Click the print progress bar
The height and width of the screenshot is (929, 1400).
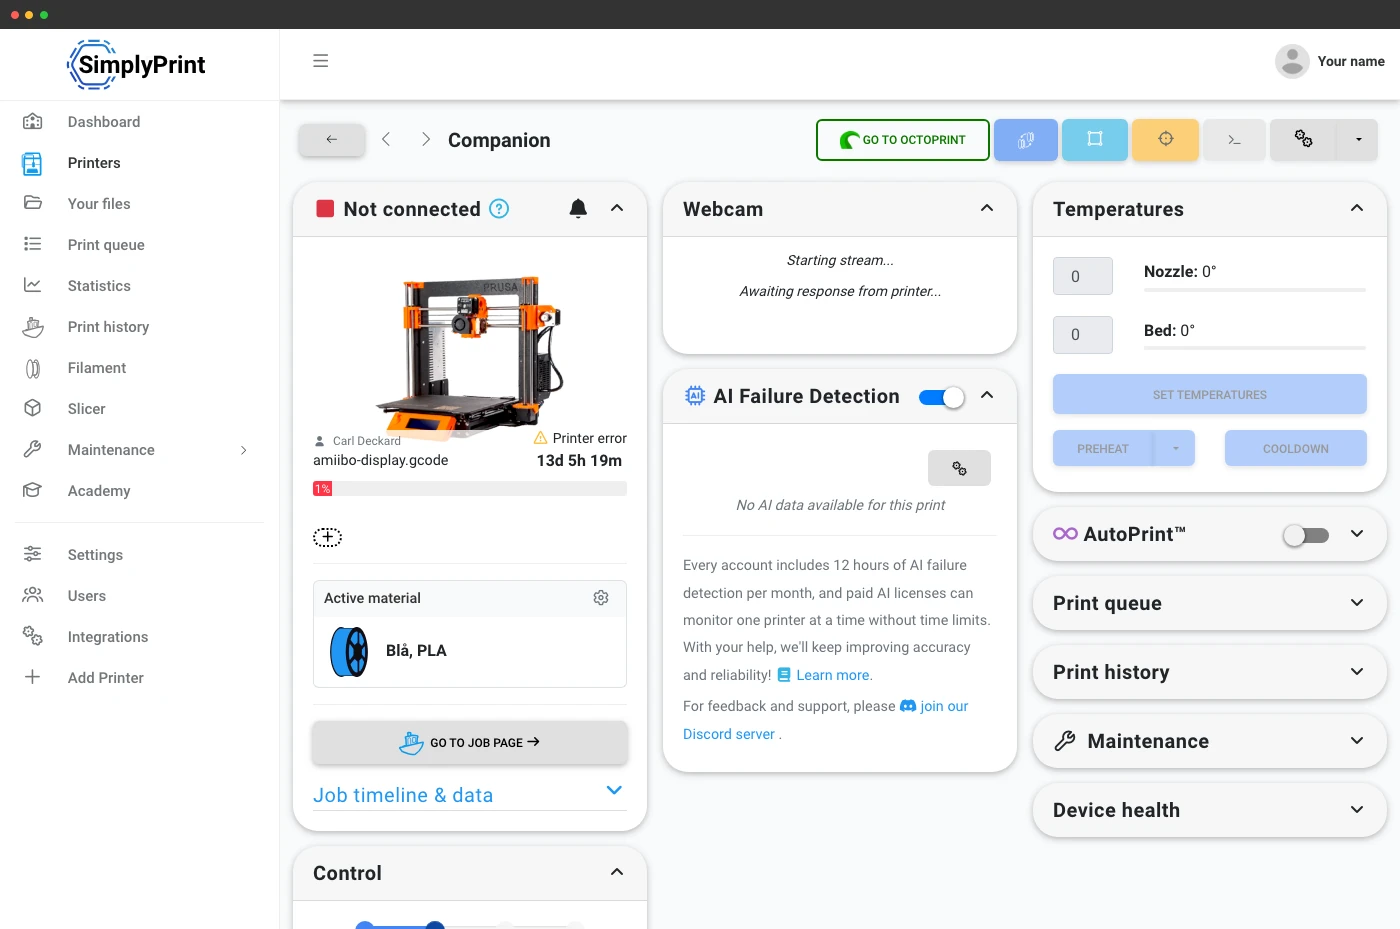point(470,489)
